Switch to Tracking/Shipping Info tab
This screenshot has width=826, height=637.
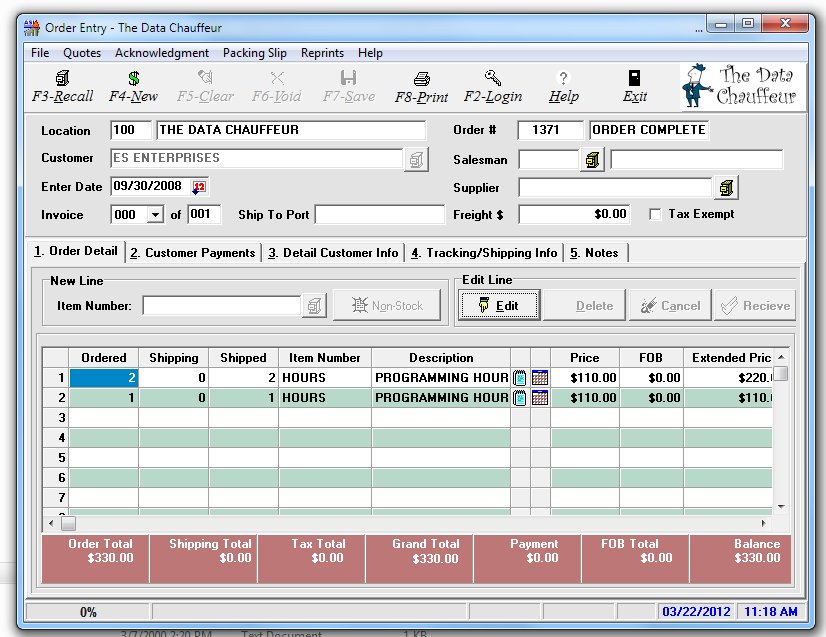tap(484, 253)
